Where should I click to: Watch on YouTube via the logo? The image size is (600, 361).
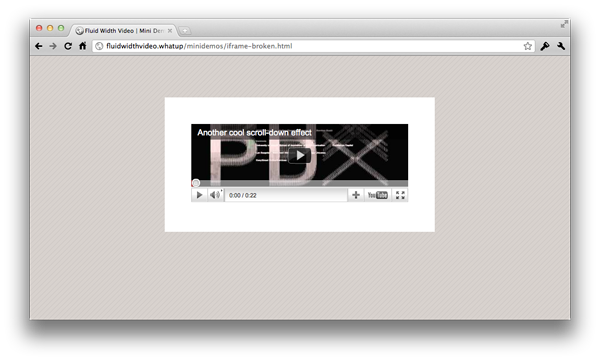pyautogui.click(x=378, y=195)
